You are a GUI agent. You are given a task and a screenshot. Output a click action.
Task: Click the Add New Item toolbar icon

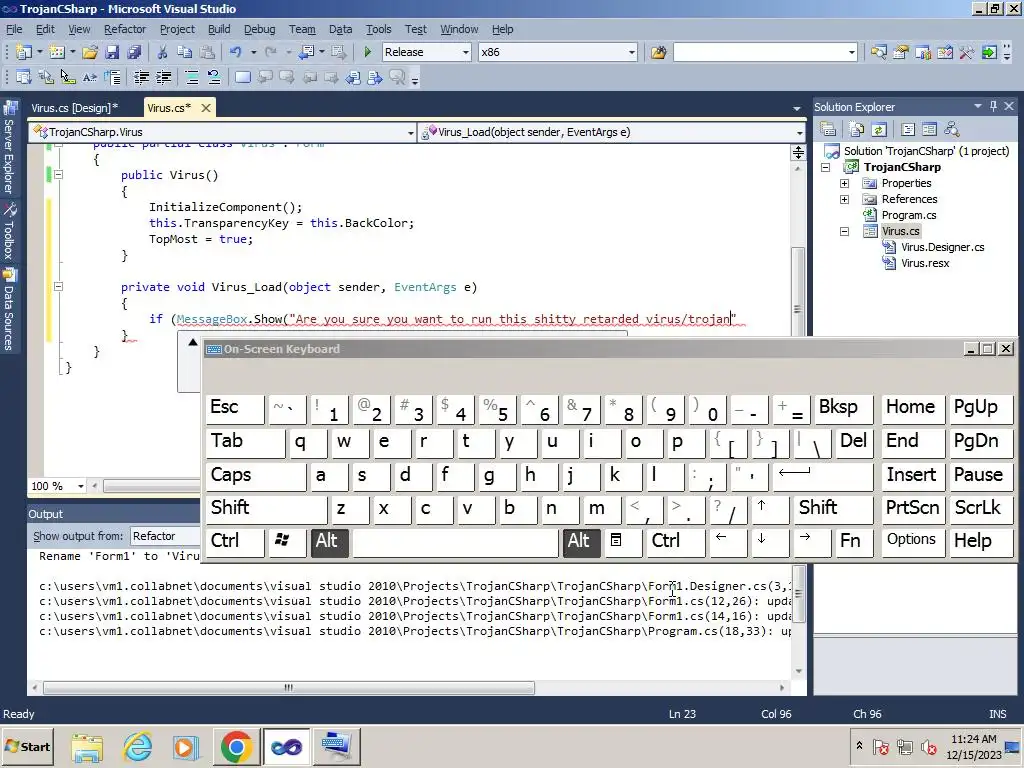coord(57,52)
